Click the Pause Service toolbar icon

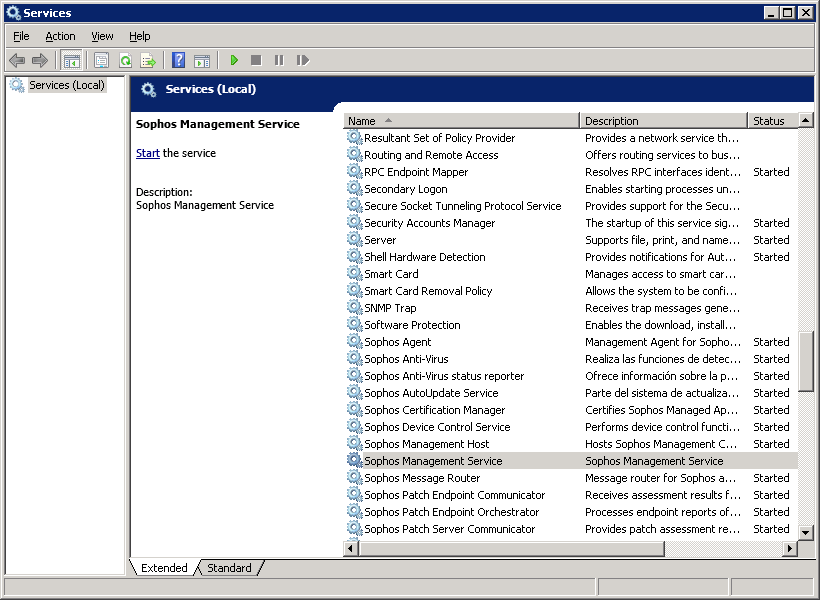tap(279, 61)
